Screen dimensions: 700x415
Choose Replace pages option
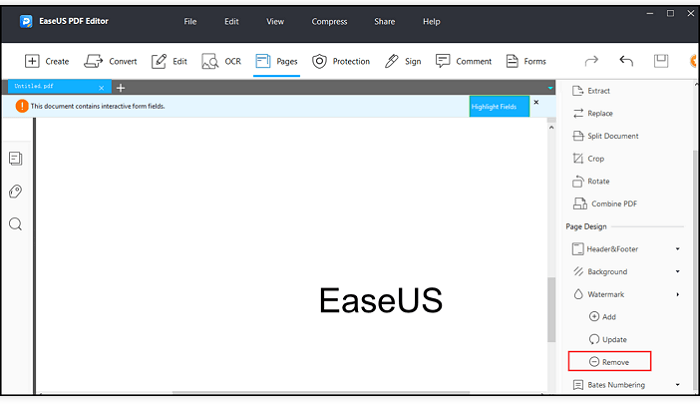tap(593, 113)
